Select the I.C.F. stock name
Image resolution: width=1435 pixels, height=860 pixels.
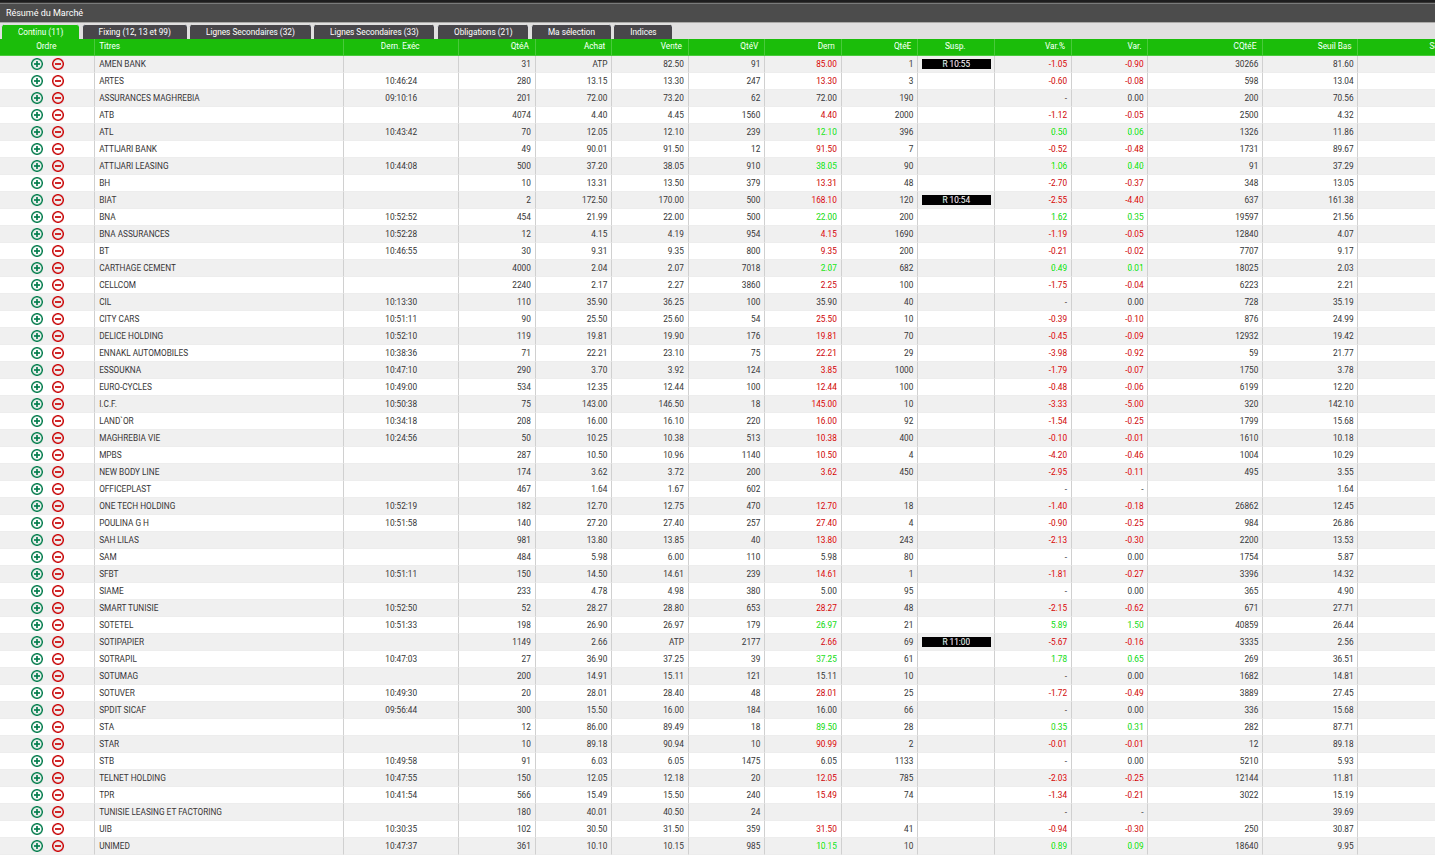(x=108, y=404)
